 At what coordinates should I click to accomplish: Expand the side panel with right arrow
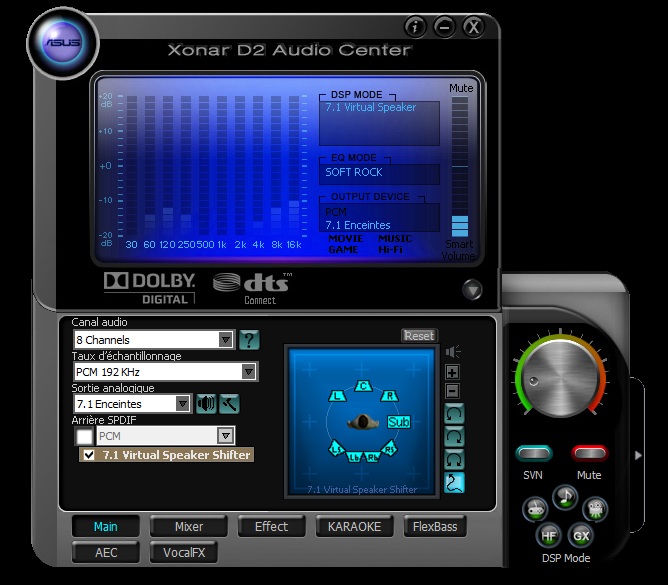click(638, 455)
